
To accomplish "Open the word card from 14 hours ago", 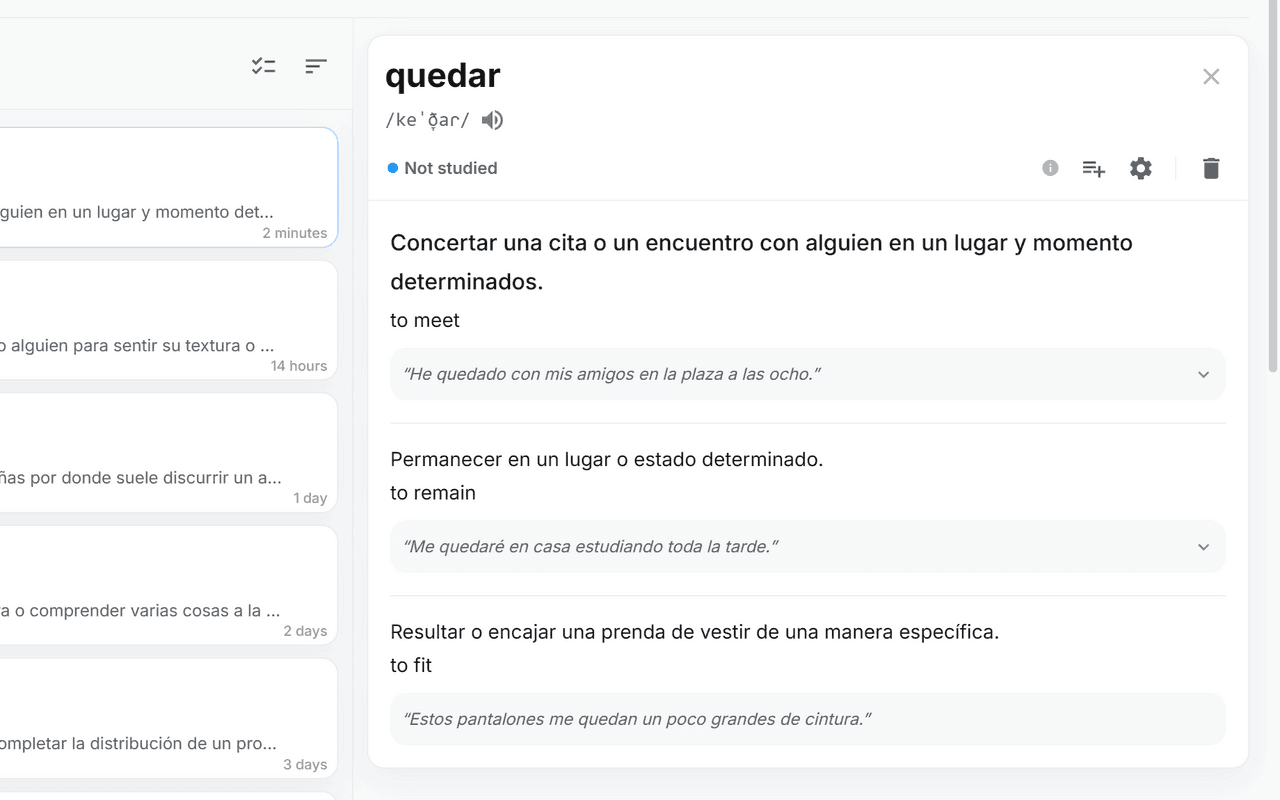I will point(168,320).
